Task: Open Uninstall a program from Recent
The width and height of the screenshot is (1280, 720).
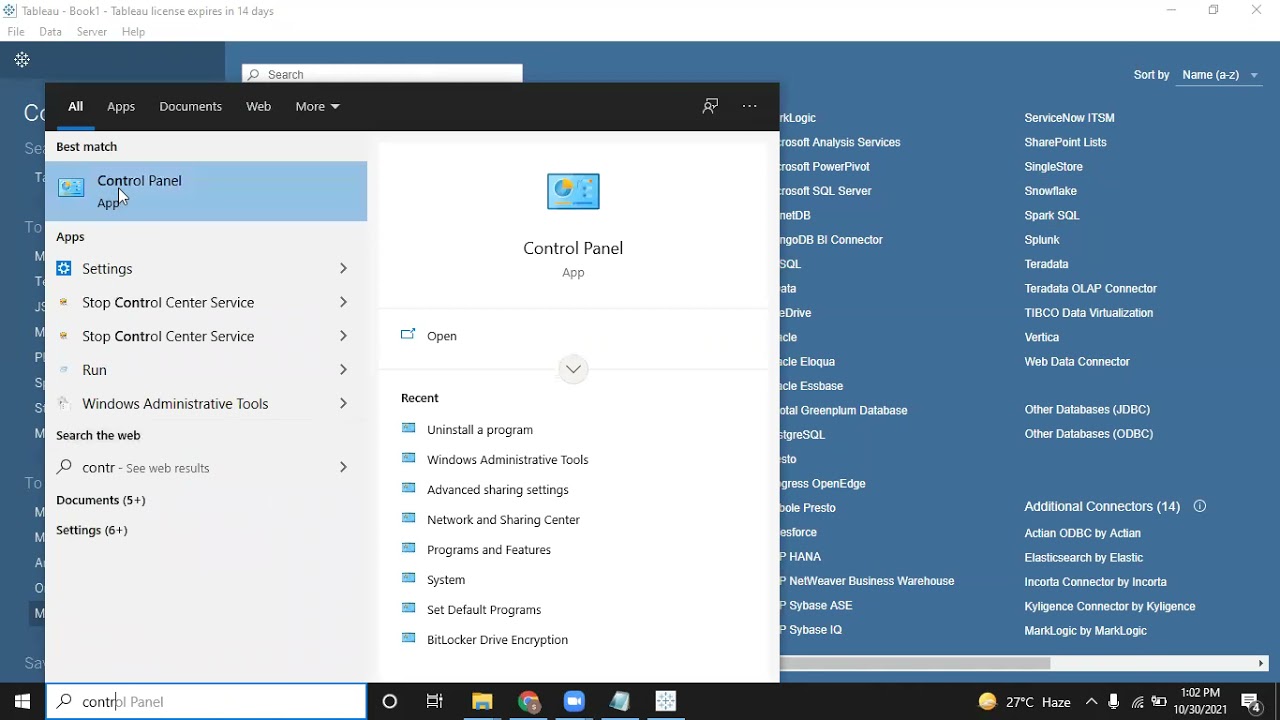Action: 479,430
